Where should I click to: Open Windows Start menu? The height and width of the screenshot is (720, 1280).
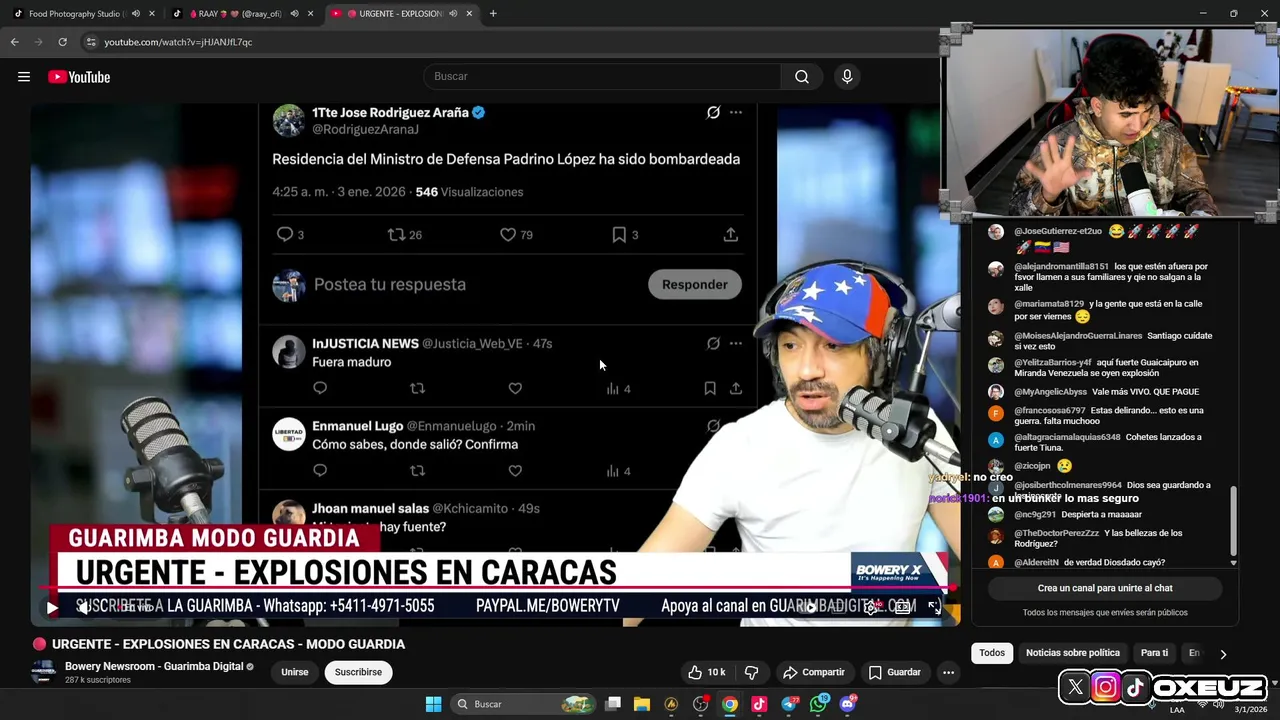tap(433, 704)
